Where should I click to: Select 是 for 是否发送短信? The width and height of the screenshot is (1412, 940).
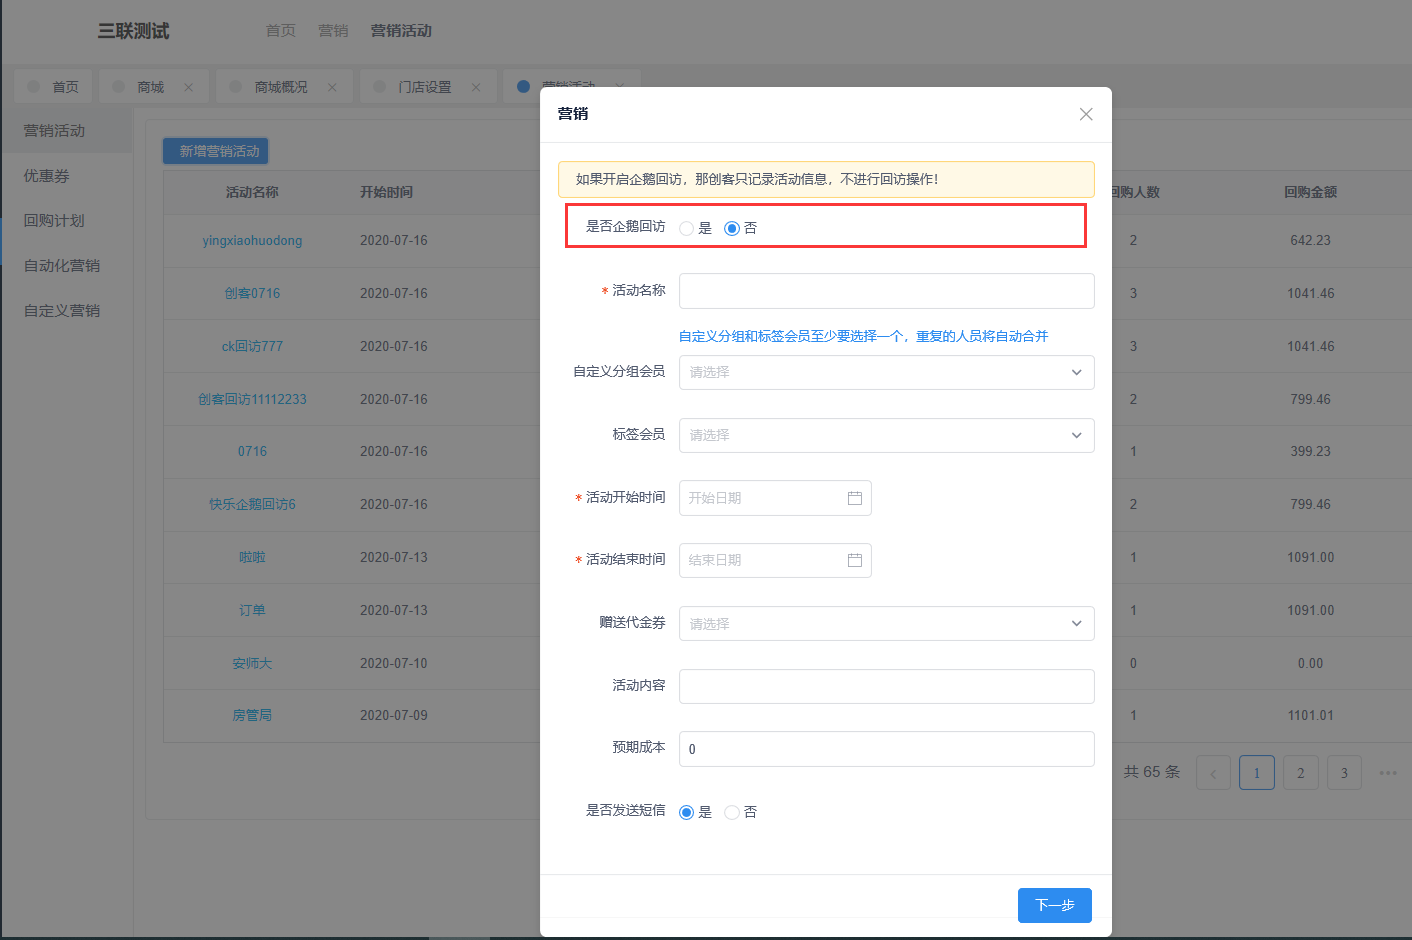(x=687, y=812)
